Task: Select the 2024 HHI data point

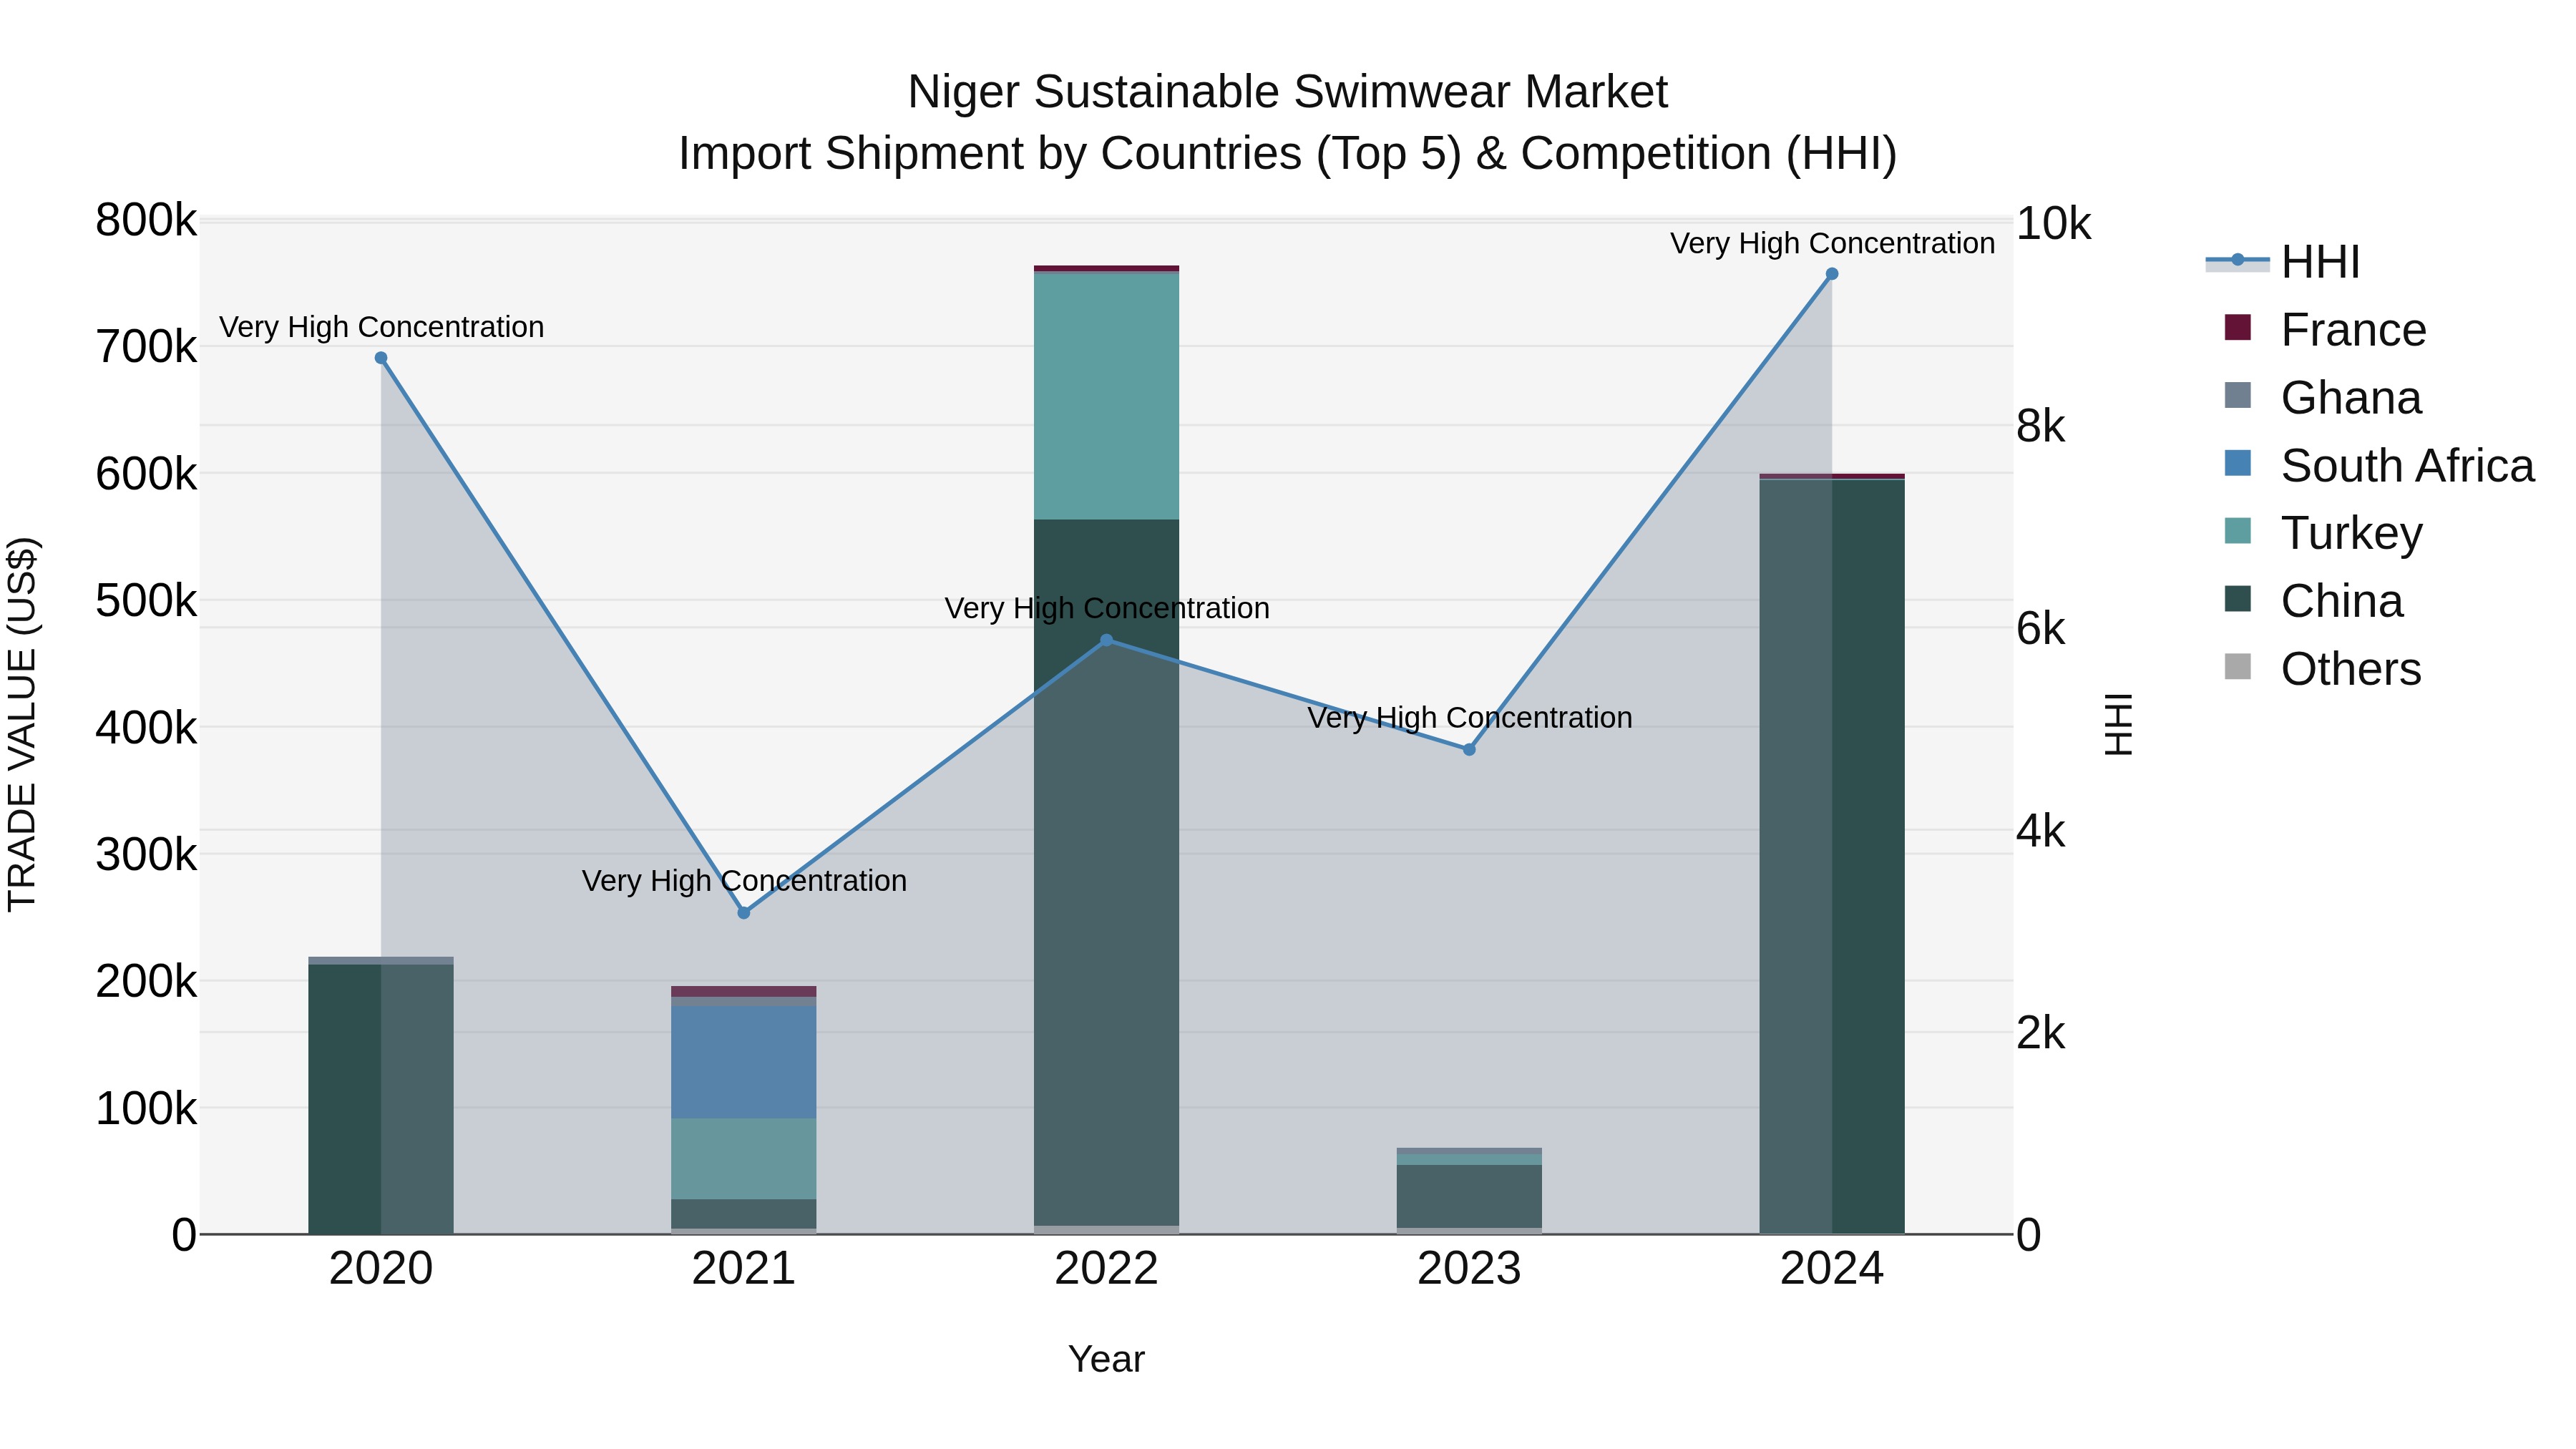Action: (1832, 274)
